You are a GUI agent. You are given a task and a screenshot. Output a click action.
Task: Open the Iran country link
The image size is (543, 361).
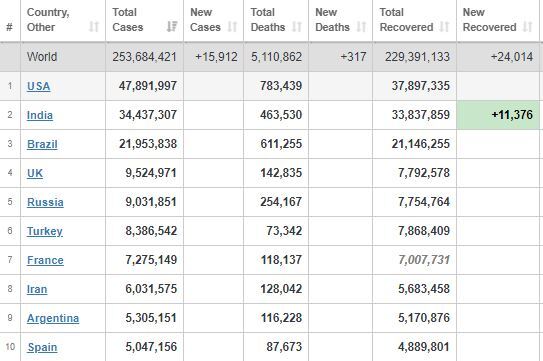(37, 290)
